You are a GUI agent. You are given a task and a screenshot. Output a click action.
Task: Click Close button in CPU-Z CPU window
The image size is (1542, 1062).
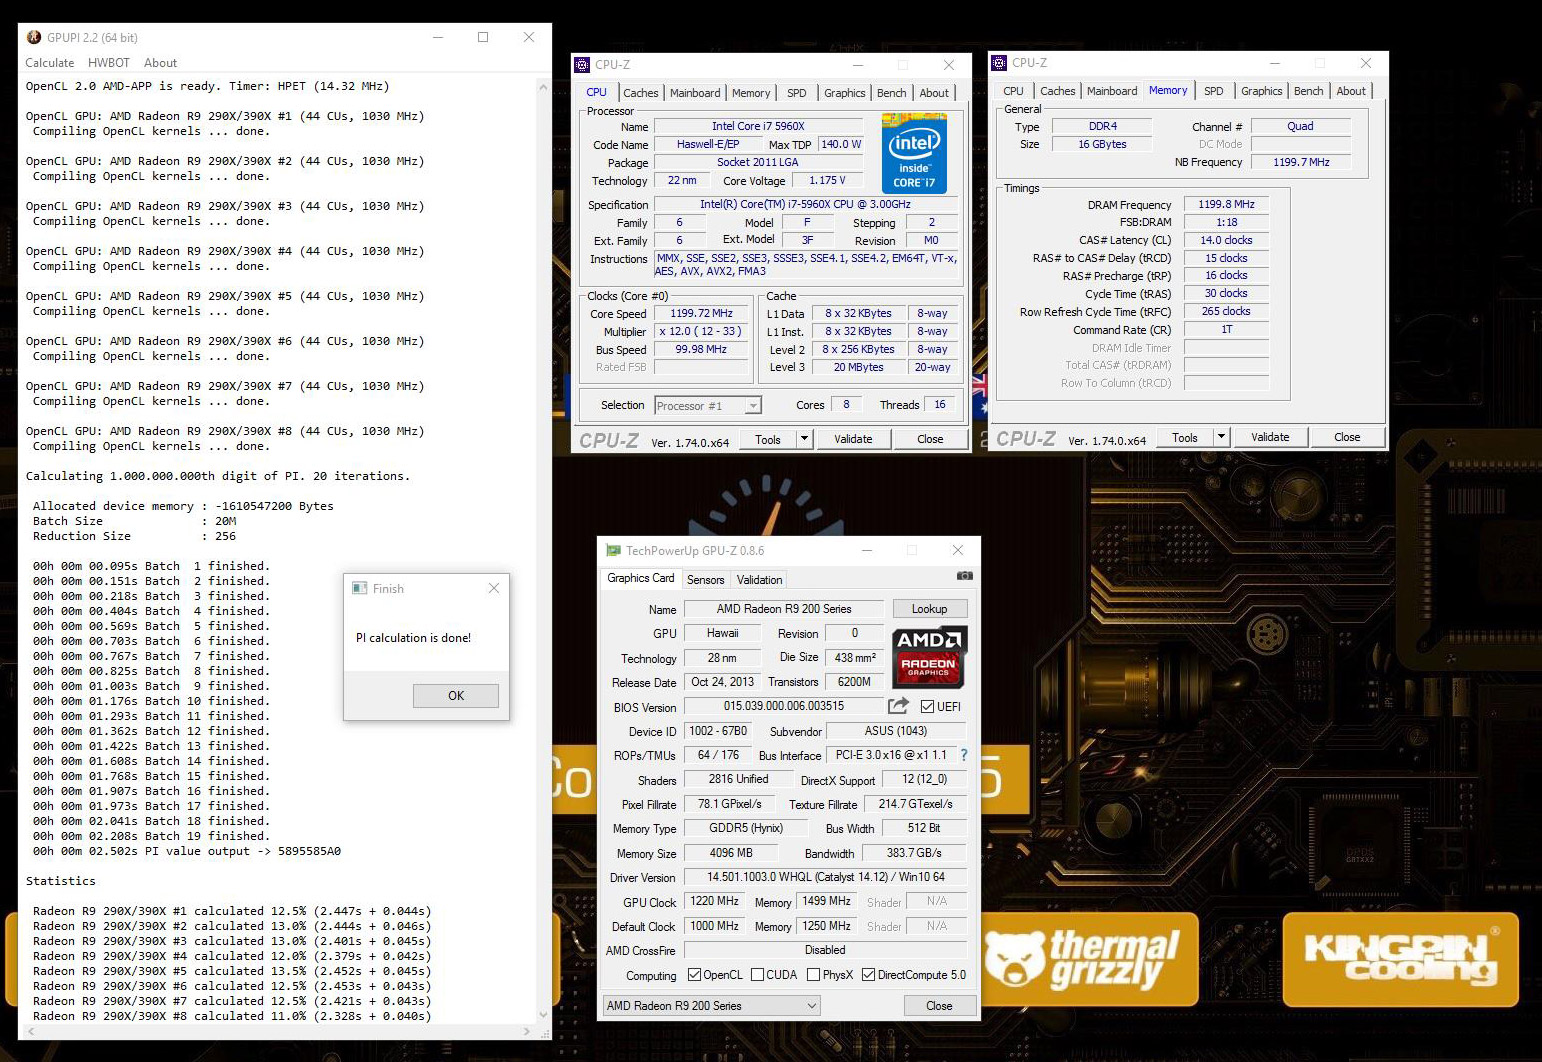coord(930,439)
